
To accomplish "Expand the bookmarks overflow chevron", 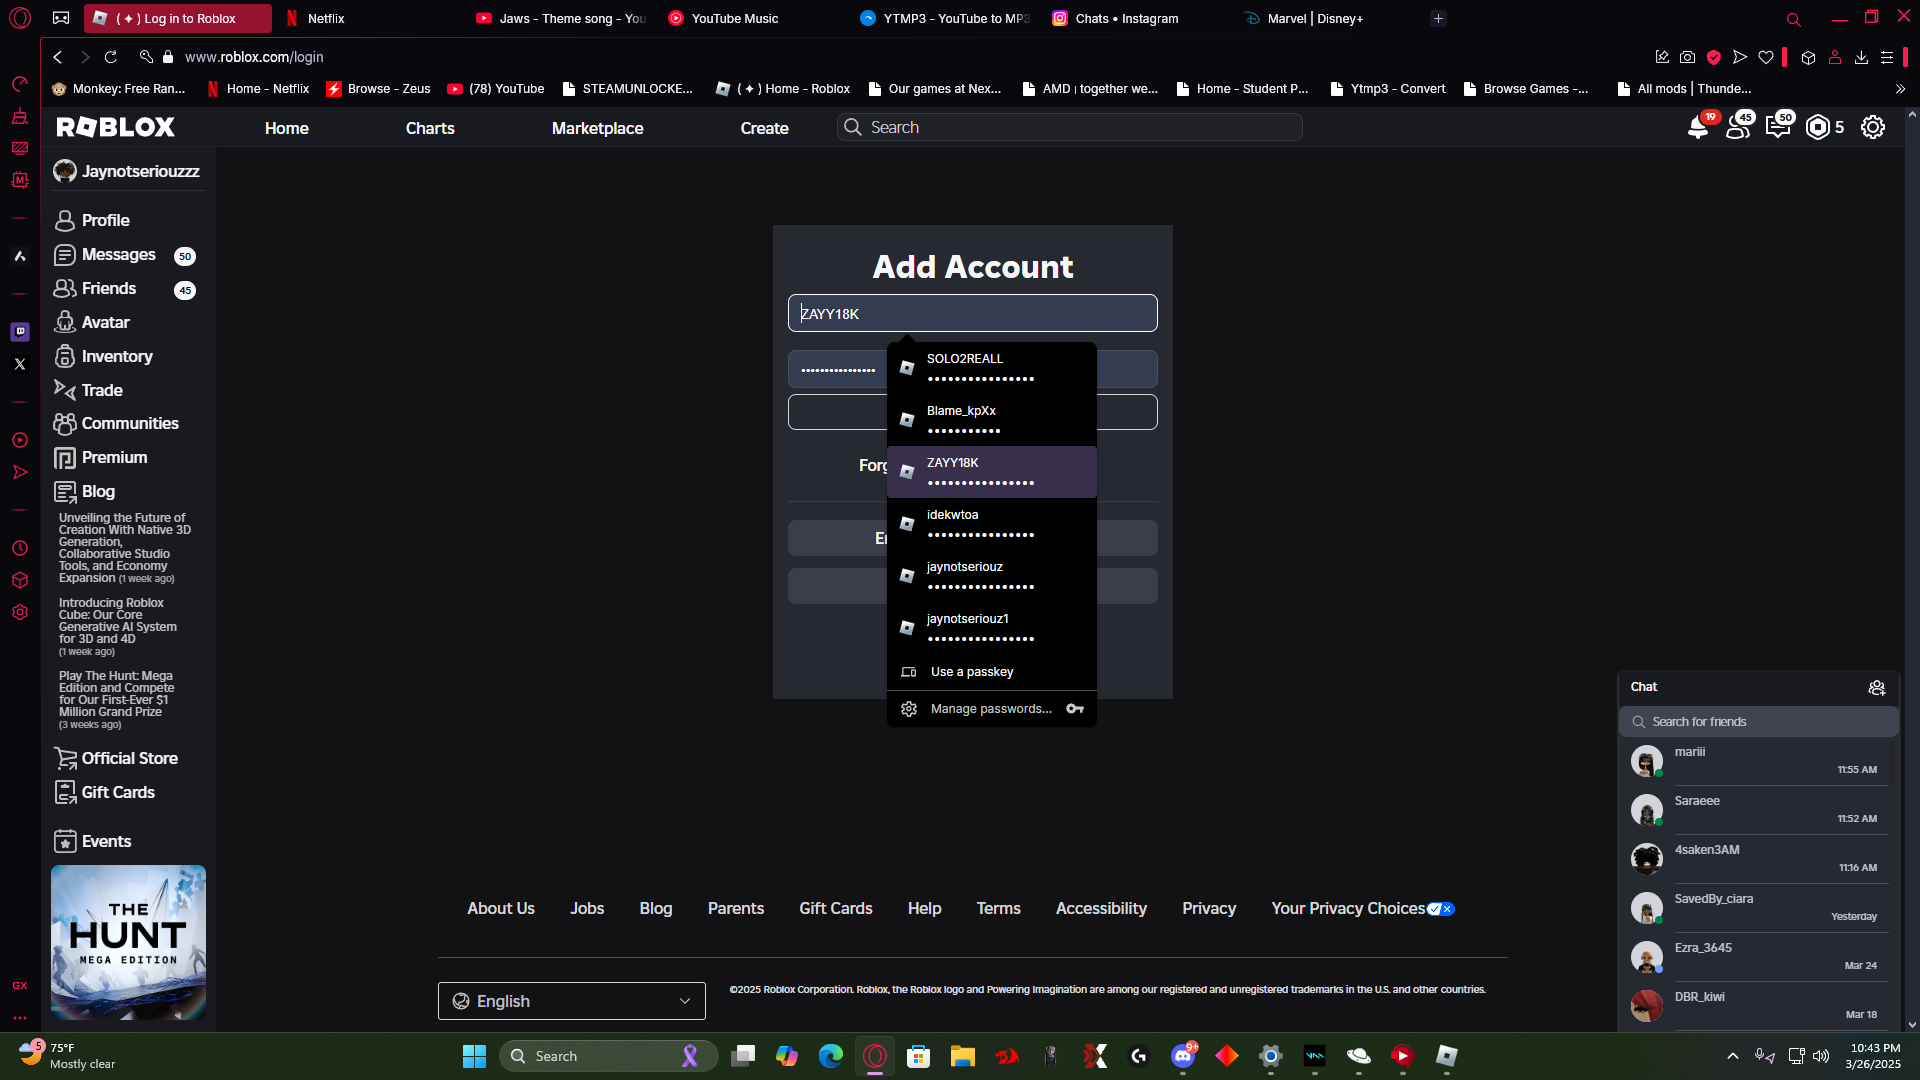I will [x=1900, y=89].
